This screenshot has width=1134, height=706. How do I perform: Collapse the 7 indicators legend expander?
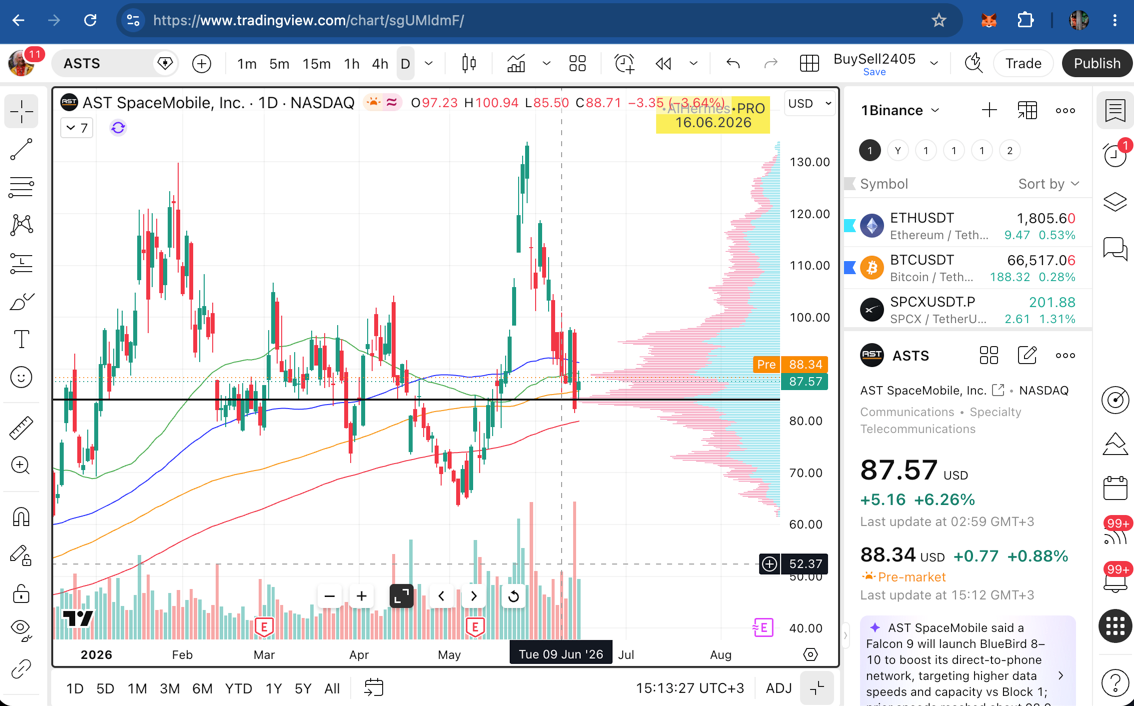click(77, 128)
